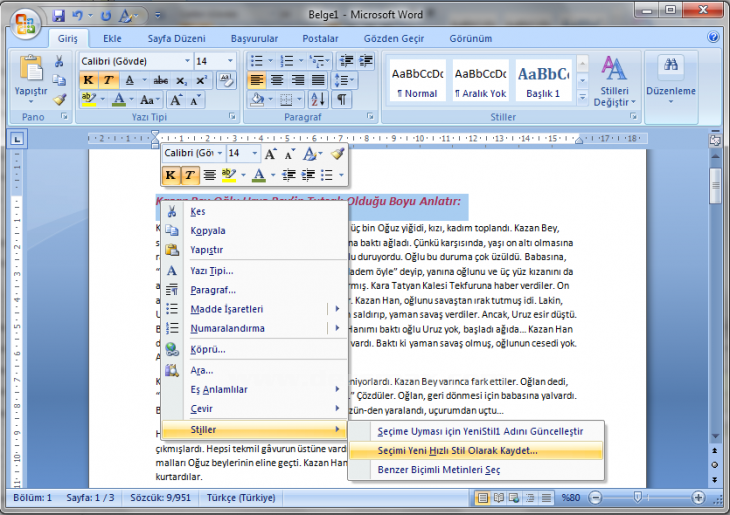Zoom in with plus button in status bar
The width and height of the screenshot is (730, 515).
point(698,498)
